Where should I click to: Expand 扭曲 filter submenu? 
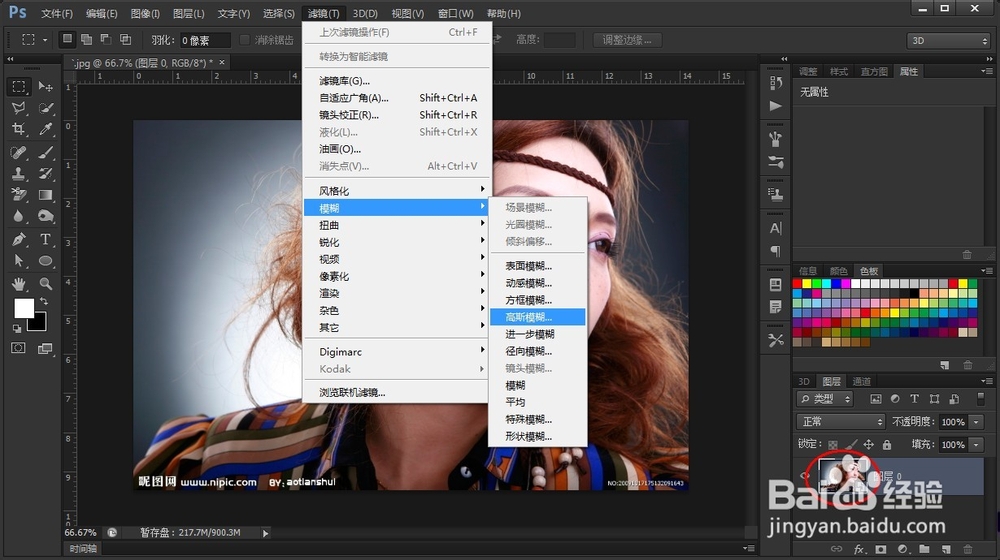397,225
